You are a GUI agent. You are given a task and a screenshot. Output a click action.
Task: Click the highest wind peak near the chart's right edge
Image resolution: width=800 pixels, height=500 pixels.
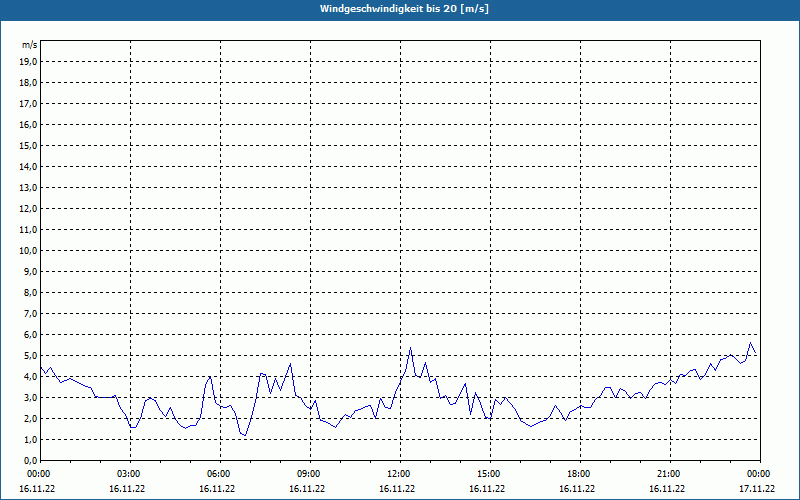751,343
